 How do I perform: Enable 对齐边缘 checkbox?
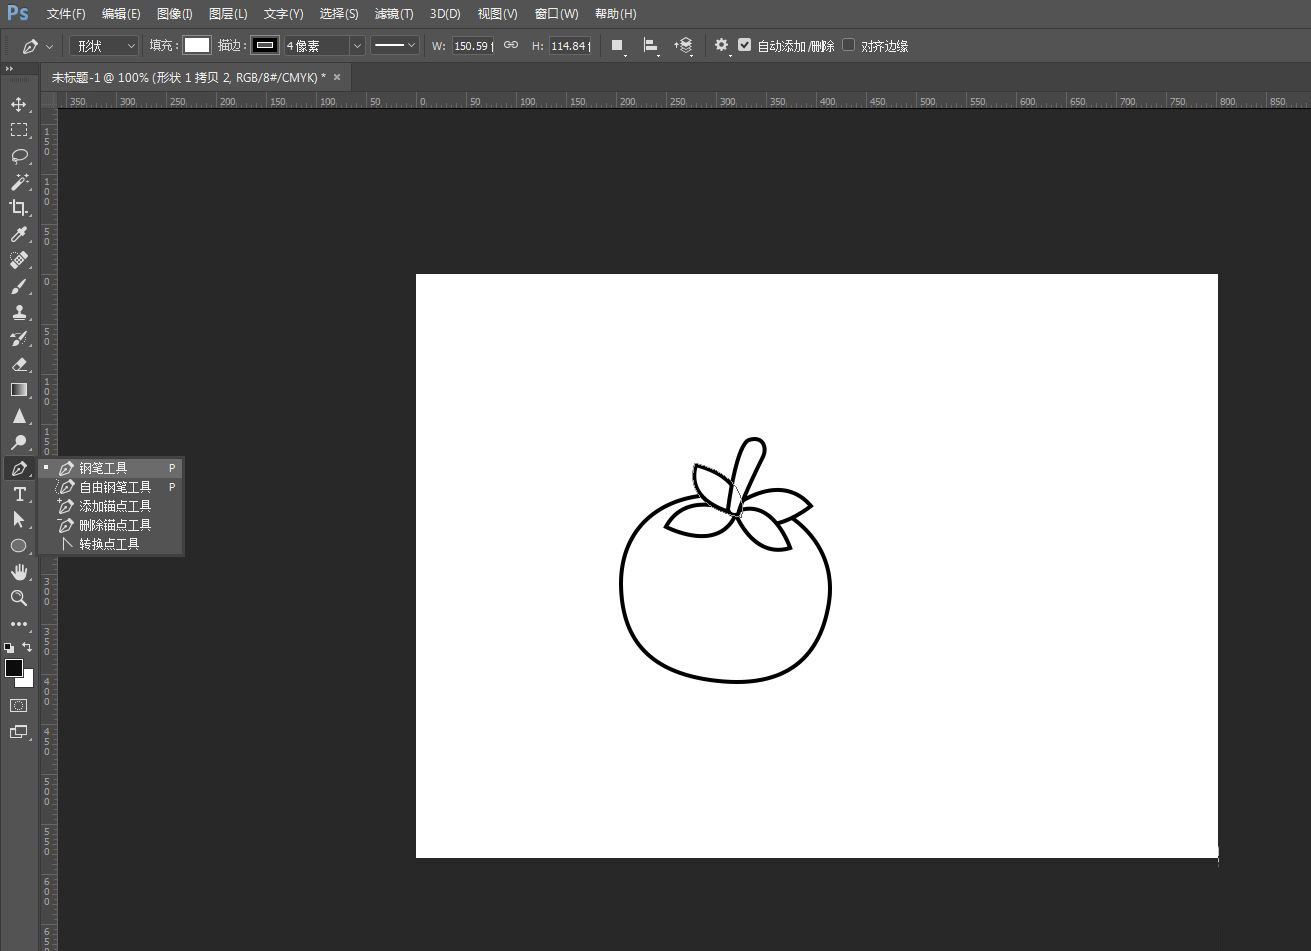pyautogui.click(x=848, y=45)
